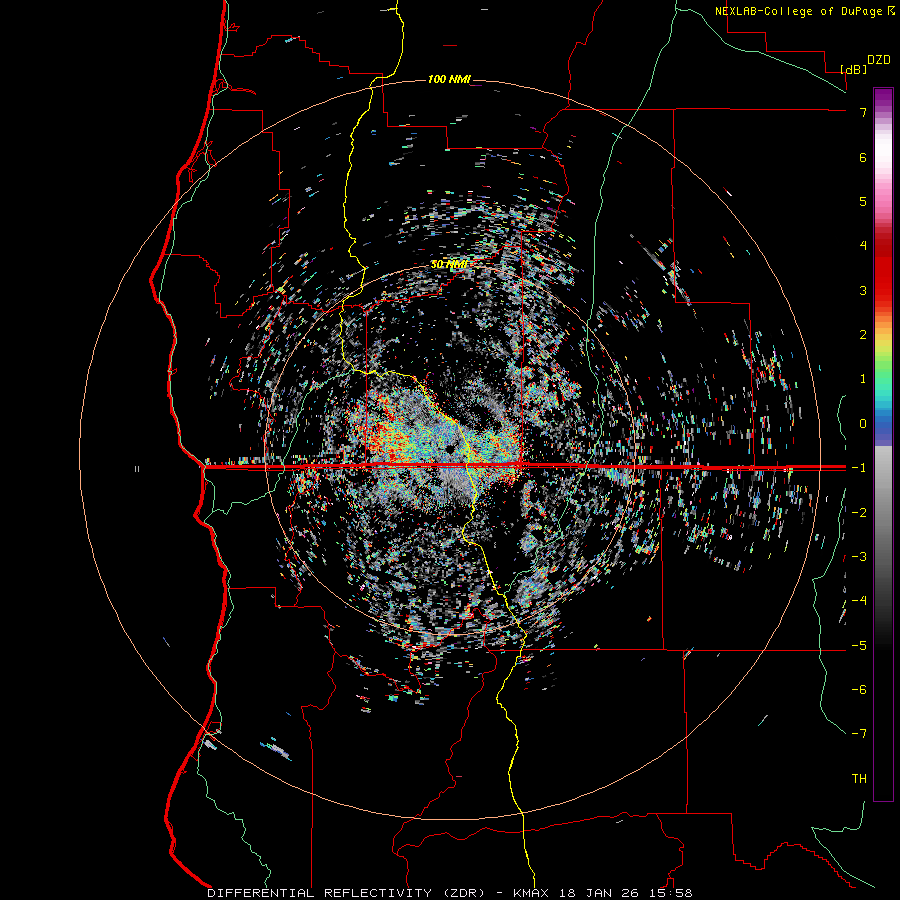The height and width of the screenshot is (900, 900).
Task: Click the positive 5 scale label
Action: [863, 201]
